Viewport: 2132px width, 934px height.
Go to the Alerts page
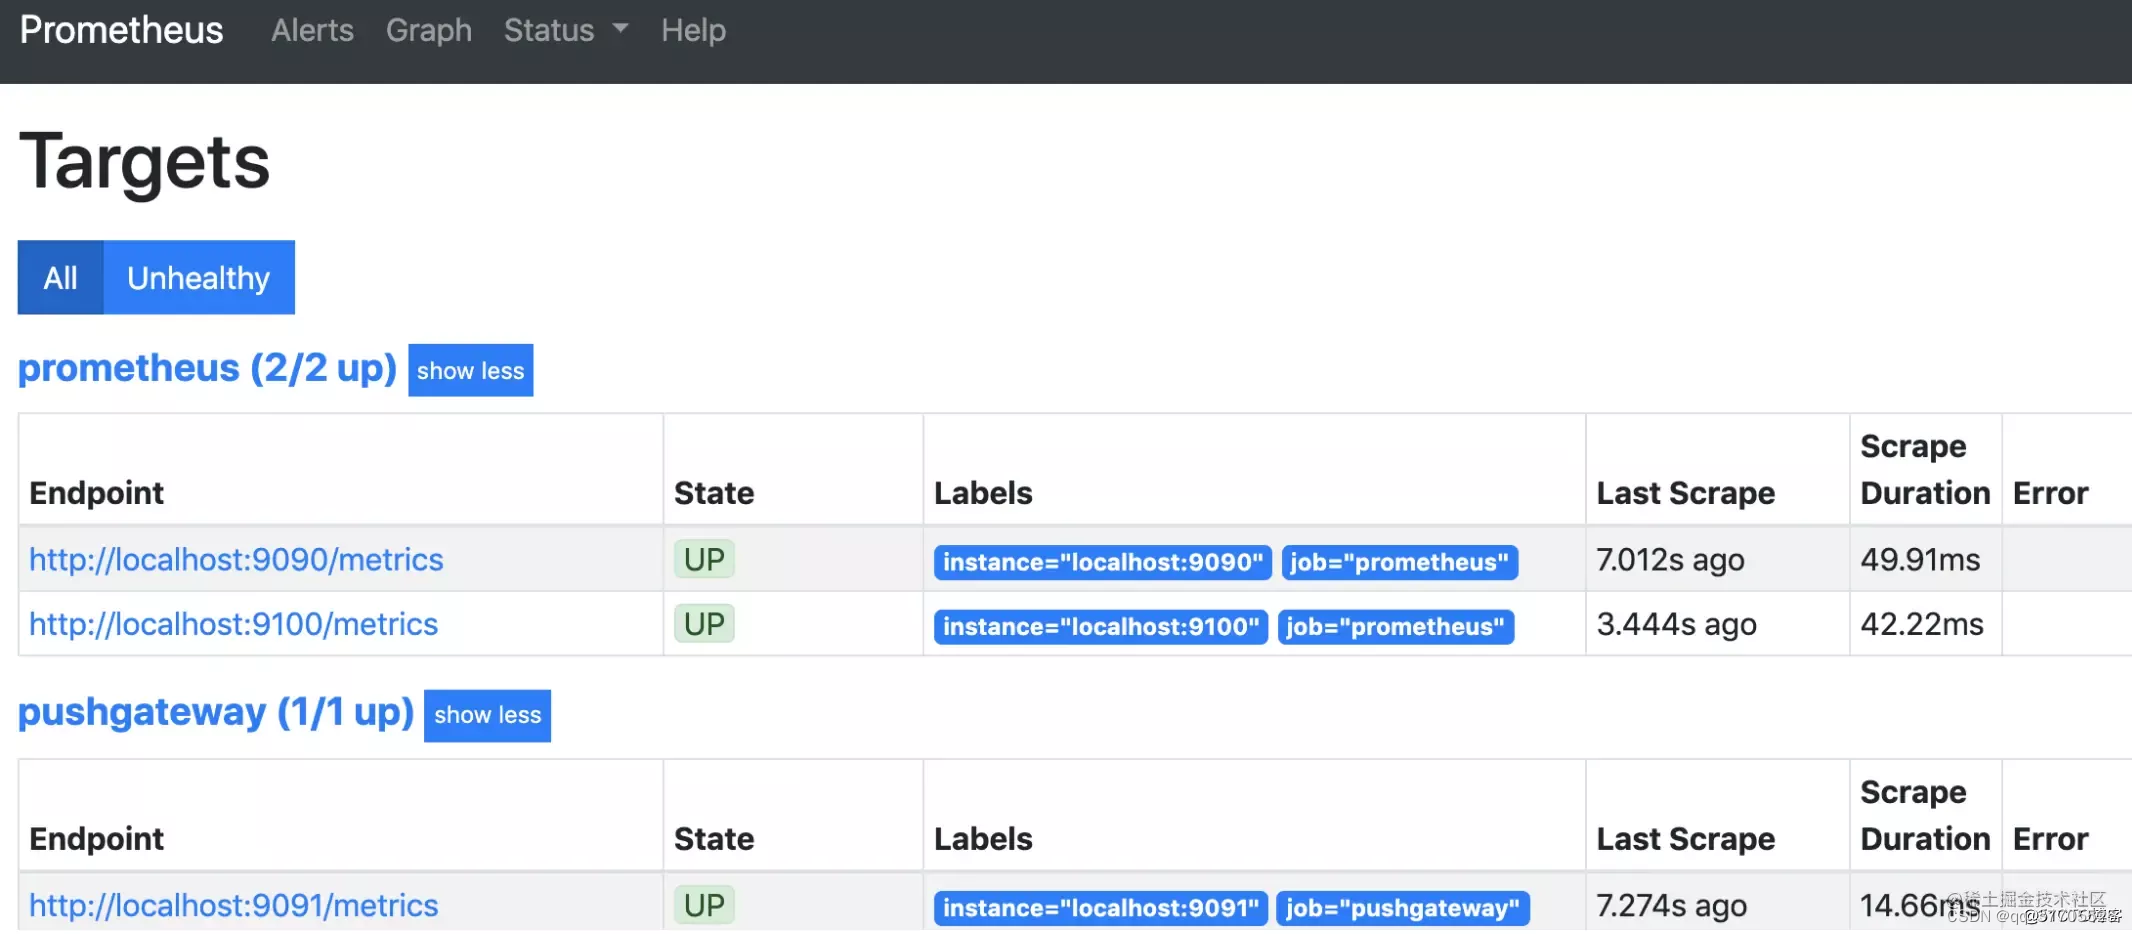(x=312, y=30)
